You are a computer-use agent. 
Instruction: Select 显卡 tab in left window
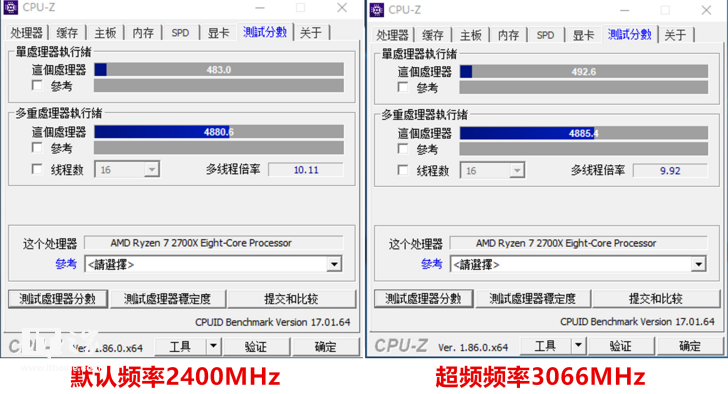click(x=218, y=33)
